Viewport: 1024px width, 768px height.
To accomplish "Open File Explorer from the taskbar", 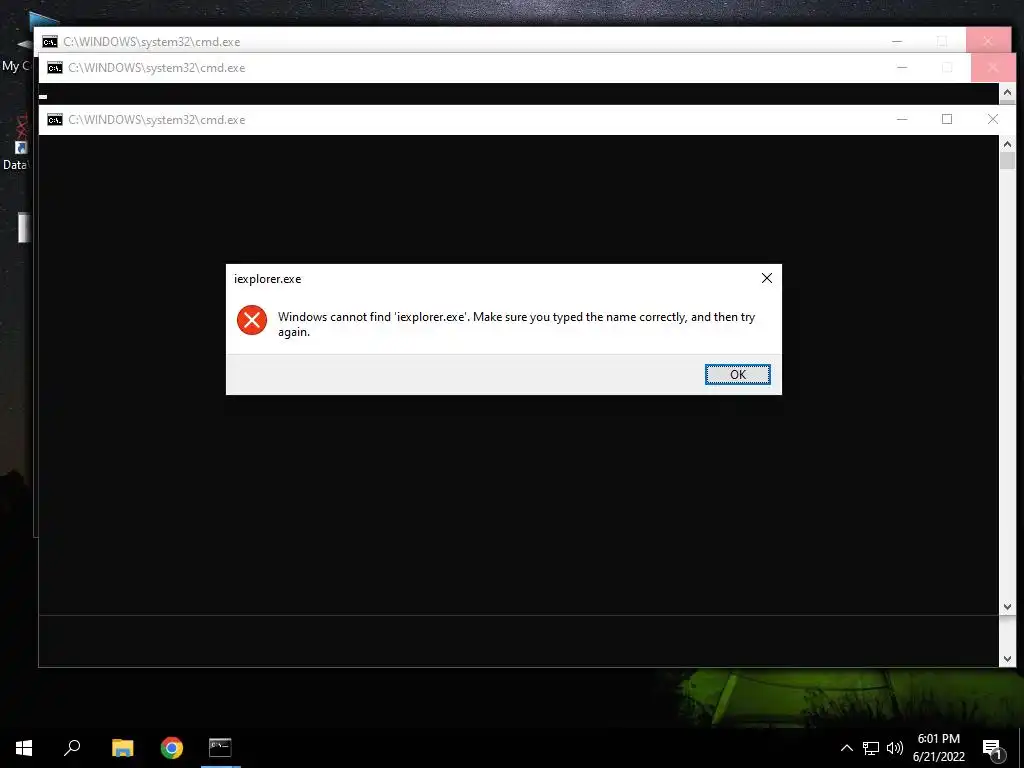I will click(122, 748).
